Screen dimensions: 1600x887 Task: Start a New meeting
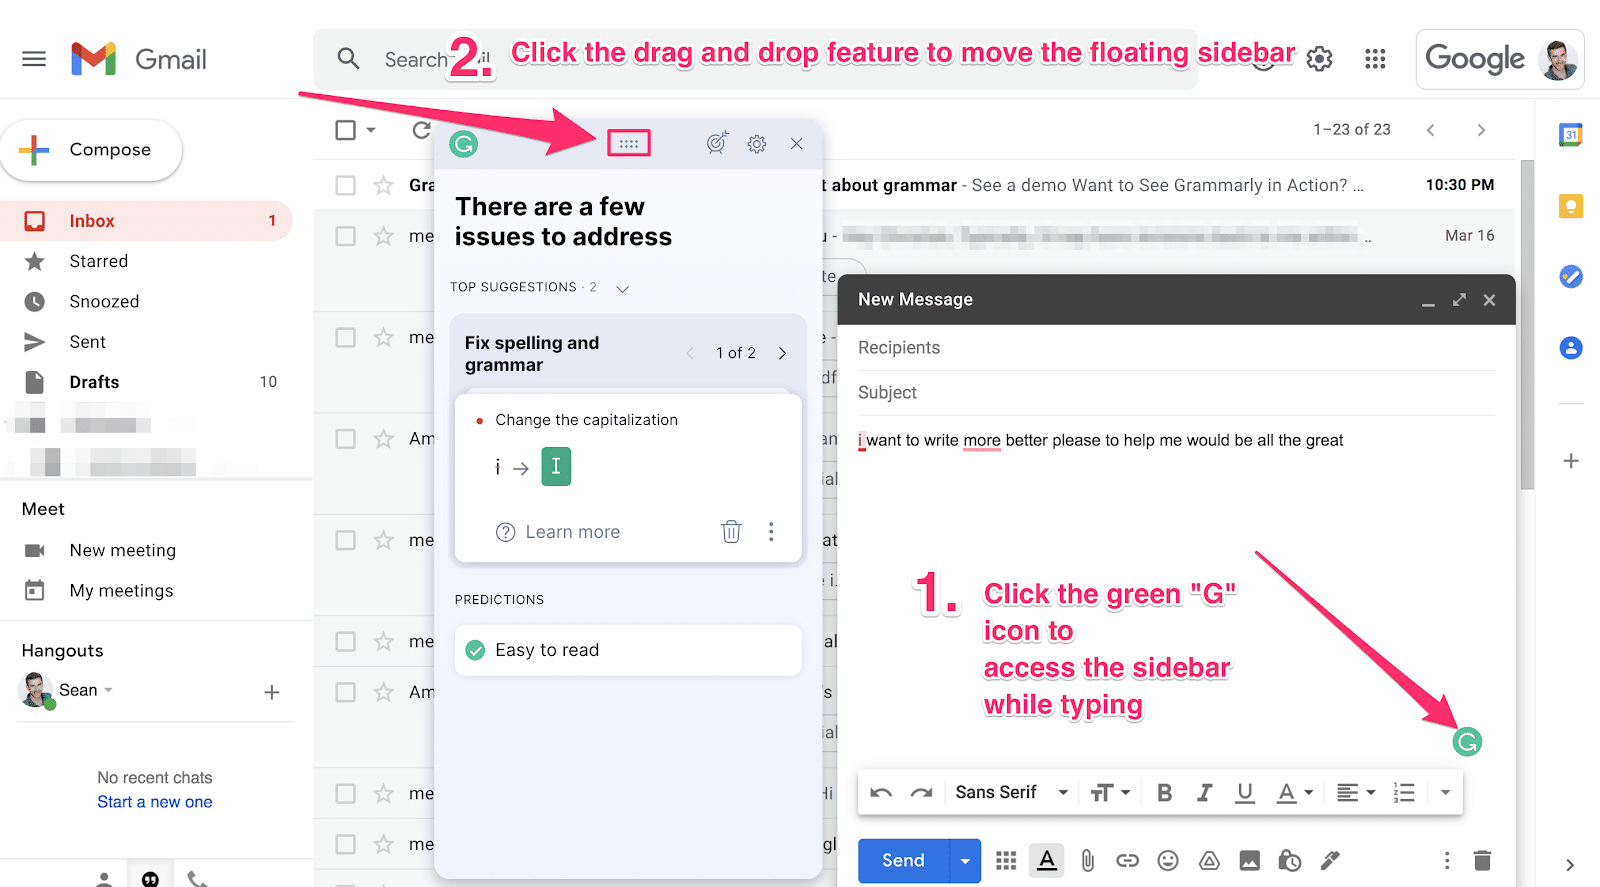pyautogui.click(x=122, y=550)
